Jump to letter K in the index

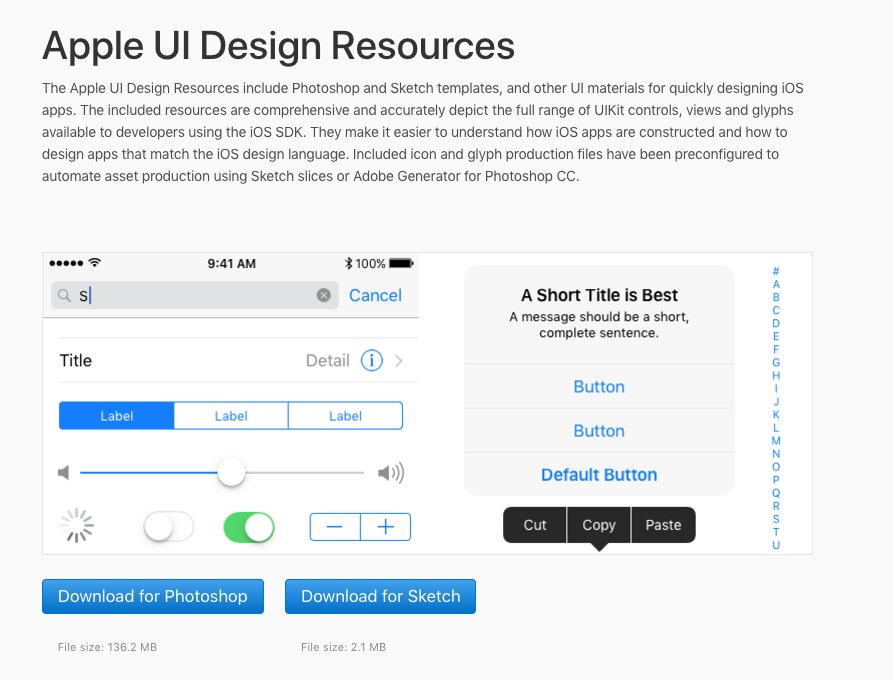coord(776,415)
